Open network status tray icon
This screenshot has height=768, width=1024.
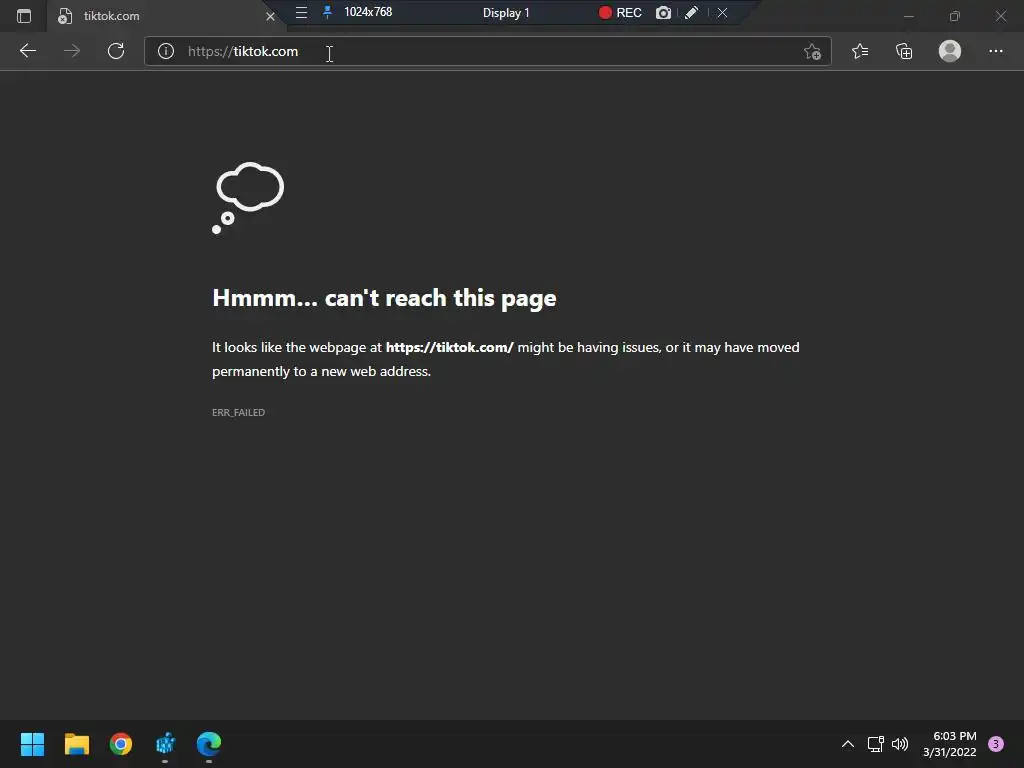click(x=875, y=744)
